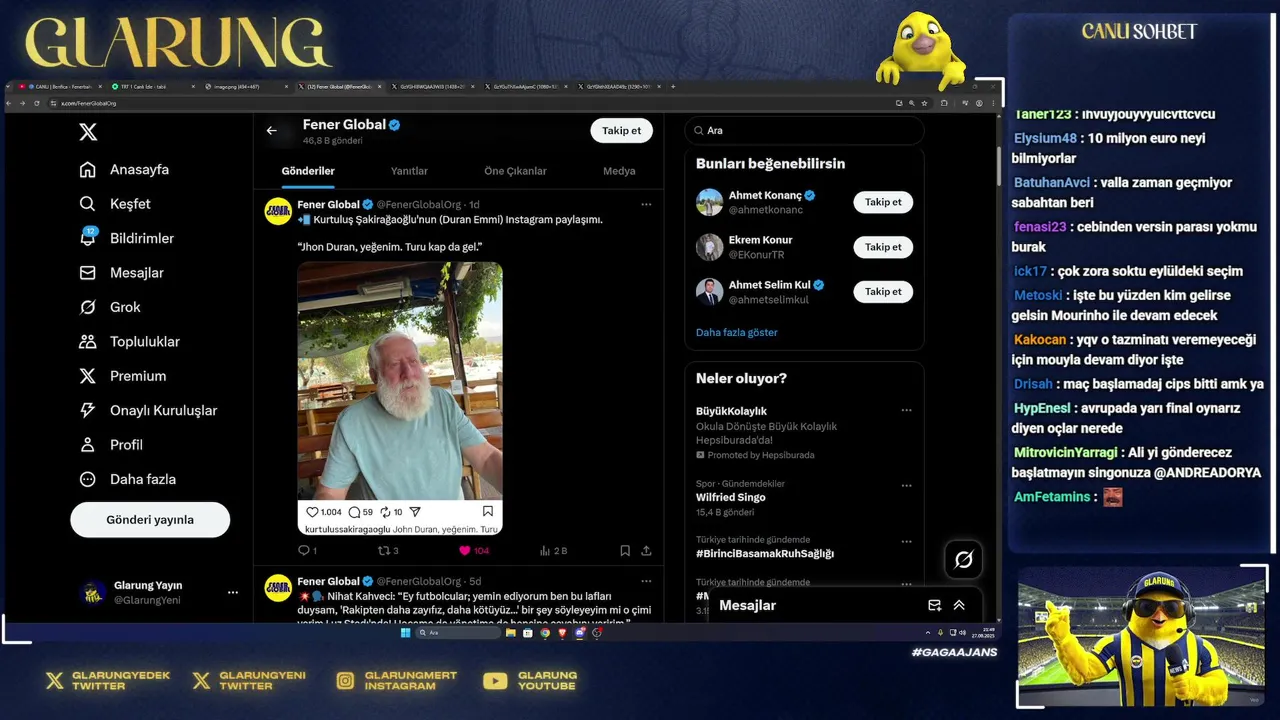Open Mesajlar in the sidebar
1280x720 pixels.
[122, 273]
